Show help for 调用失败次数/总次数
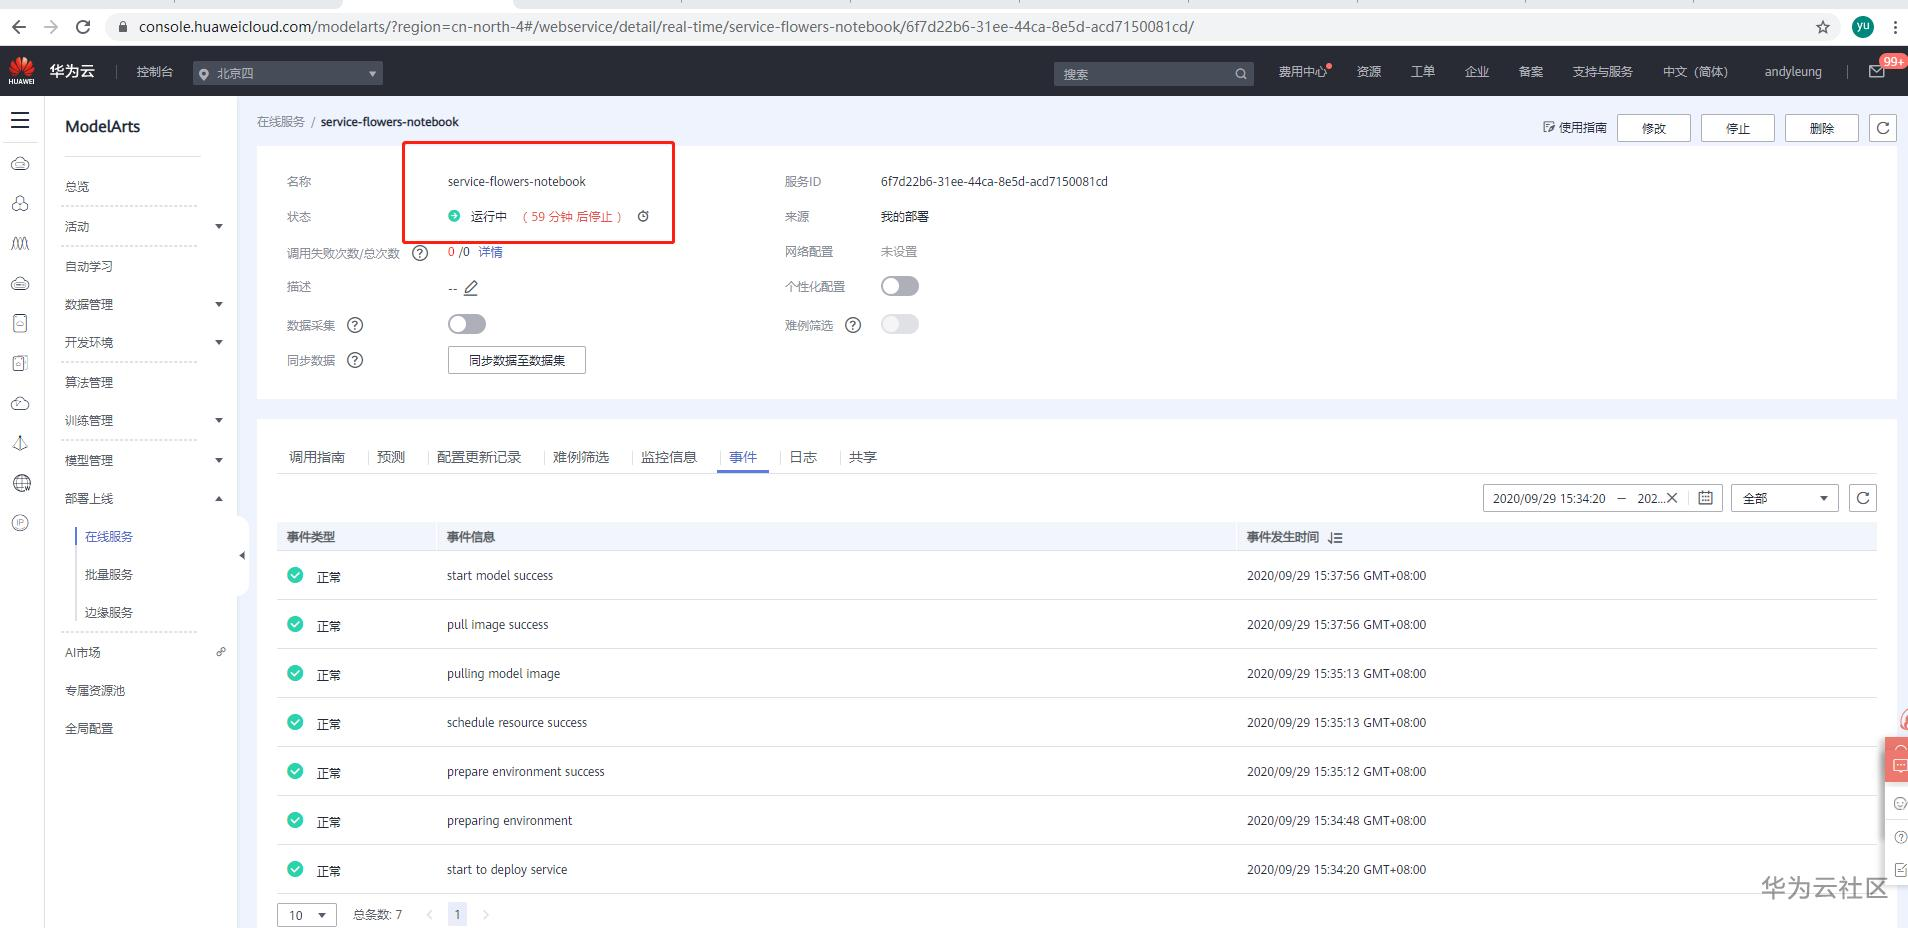1908x928 pixels. (420, 253)
